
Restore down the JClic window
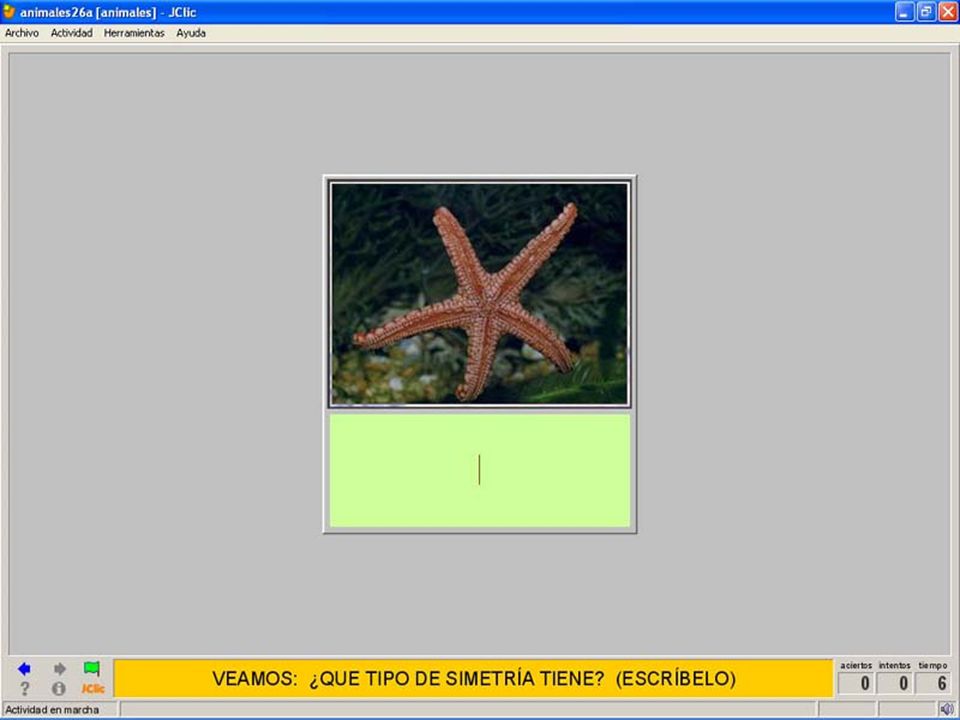[926, 12]
